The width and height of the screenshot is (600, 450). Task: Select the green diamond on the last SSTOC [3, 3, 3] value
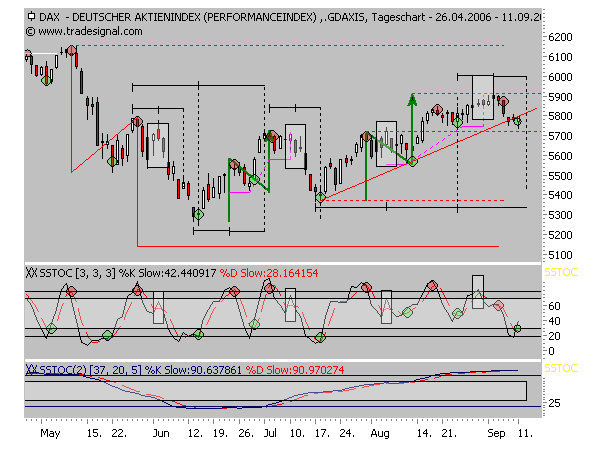pos(517,328)
